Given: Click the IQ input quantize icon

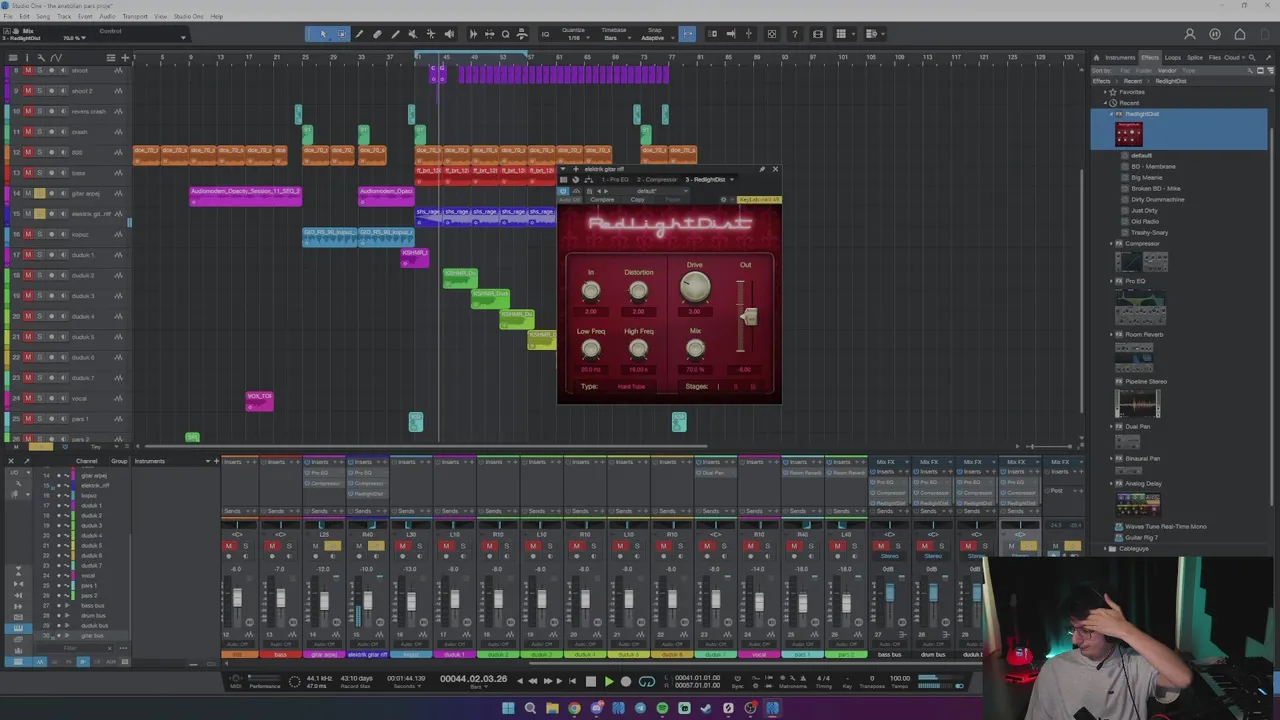Looking at the screenshot, I should click(545, 34).
